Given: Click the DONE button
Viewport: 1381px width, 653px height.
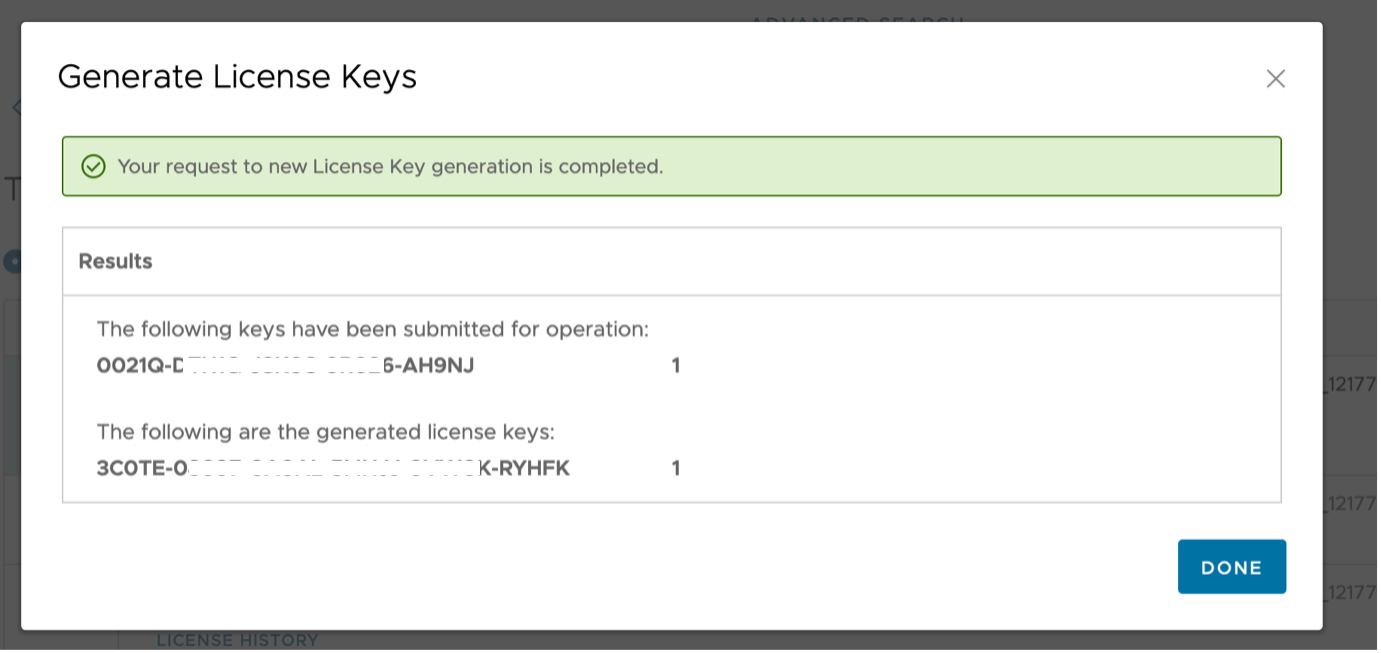Looking at the screenshot, I should (1232, 566).
